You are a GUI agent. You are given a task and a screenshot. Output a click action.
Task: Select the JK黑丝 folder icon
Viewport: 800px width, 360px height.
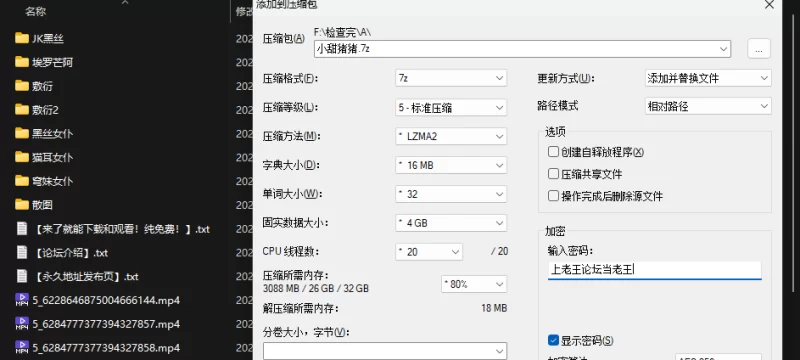[x=21, y=38]
